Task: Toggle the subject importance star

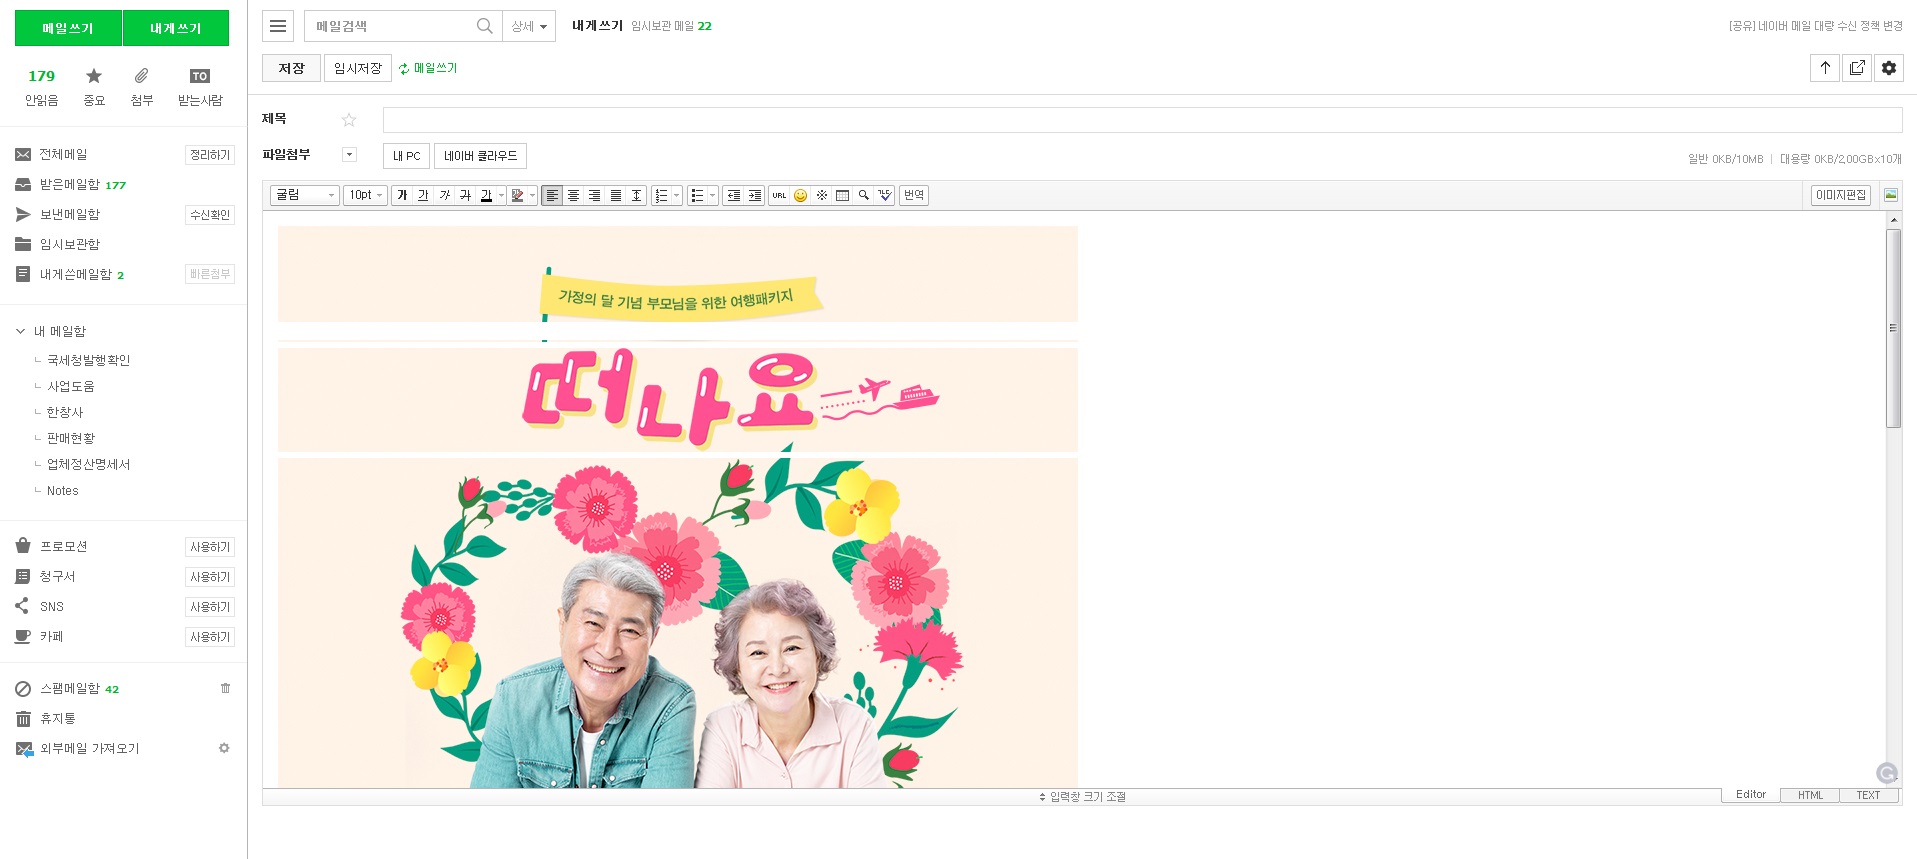Action: coord(349,120)
